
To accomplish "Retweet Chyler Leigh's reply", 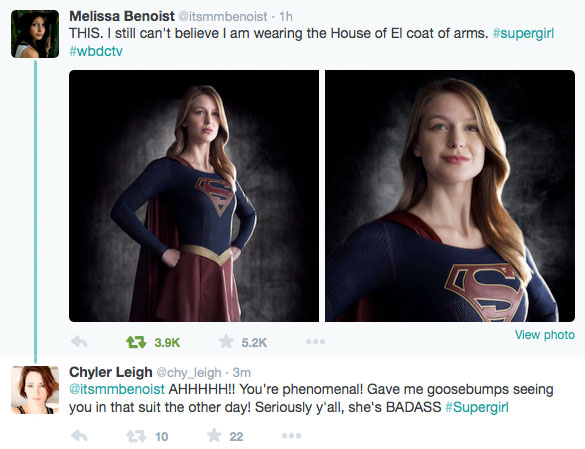I will (136, 436).
